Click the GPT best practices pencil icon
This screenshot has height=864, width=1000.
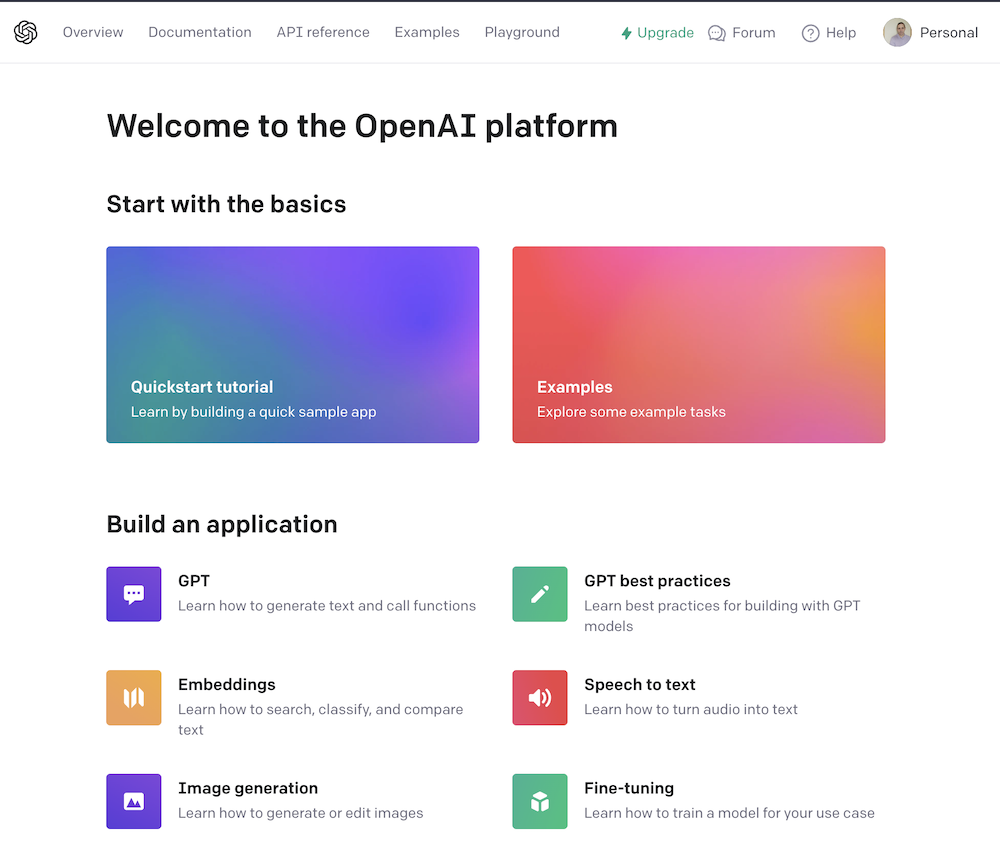pyautogui.click(x=540, y=594)
